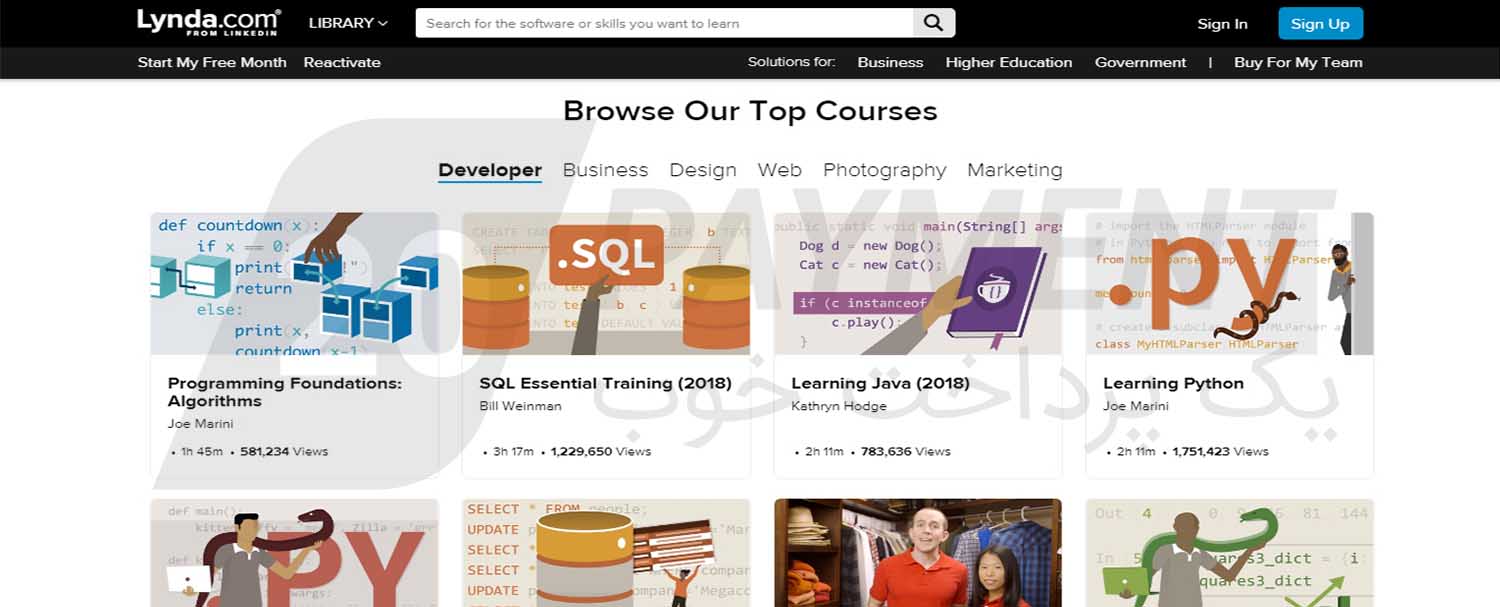Click Buy For My Team
The width and height of the screenshot is (1500, 607).
point(1298,62)
